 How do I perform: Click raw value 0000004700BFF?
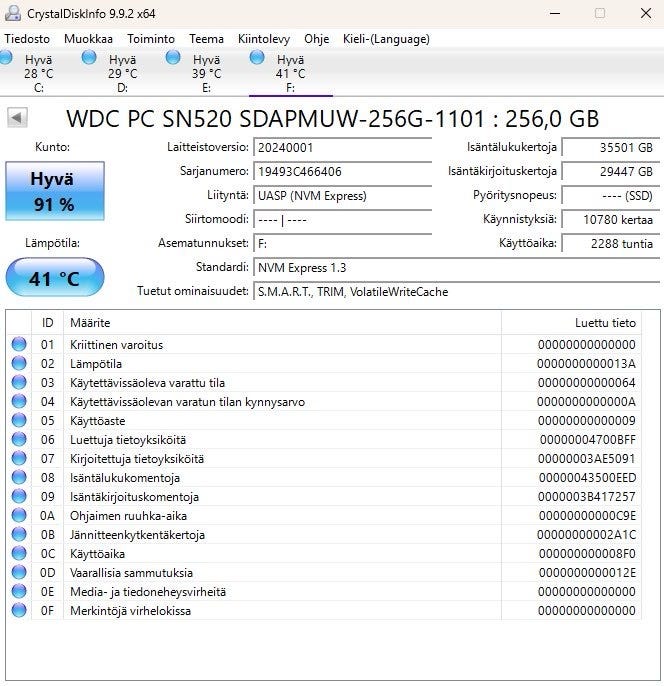(x=587, y=440)
